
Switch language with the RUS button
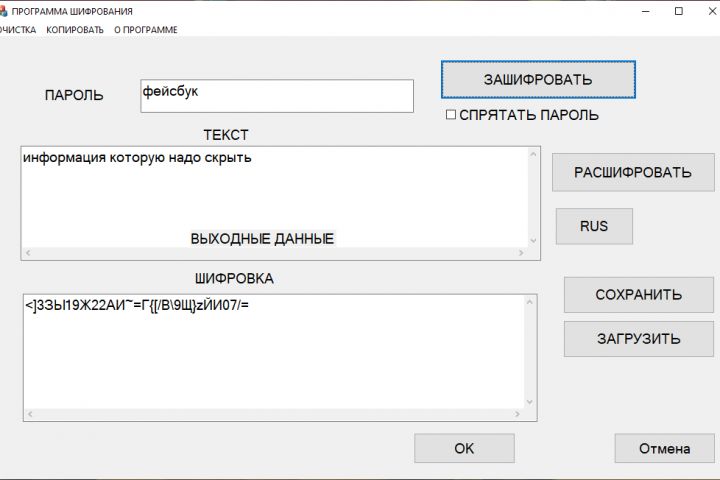pyautogui.click(x=594, y=226)
